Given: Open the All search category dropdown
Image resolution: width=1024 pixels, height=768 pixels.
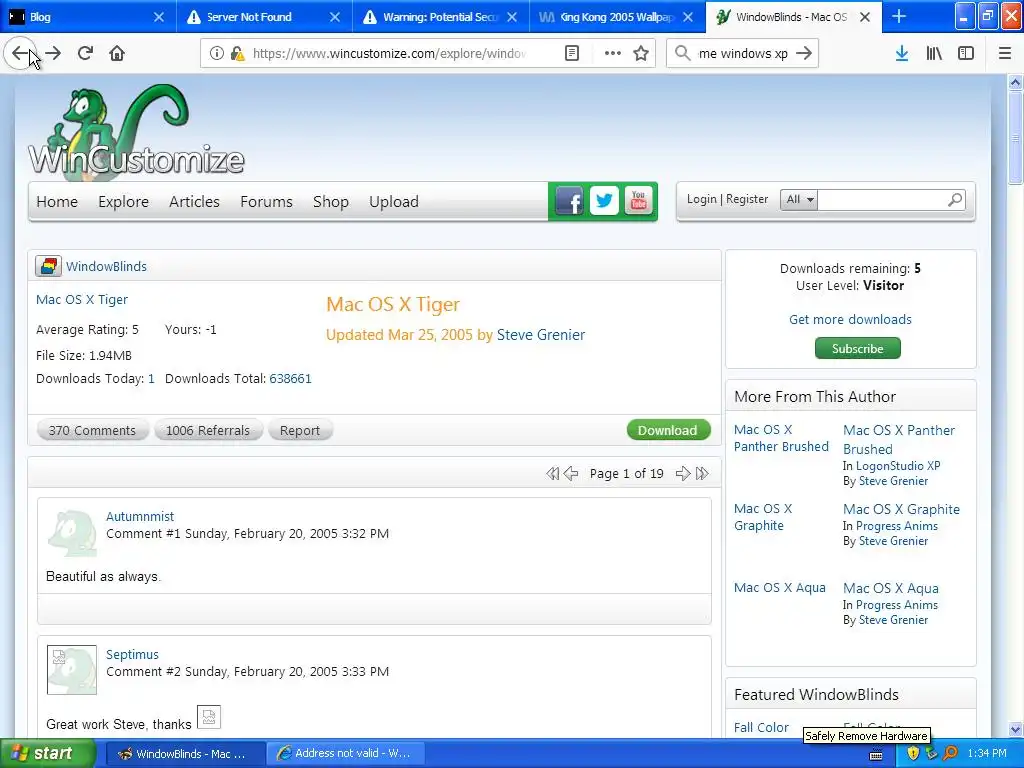Looking at the screenshot, I should click(x=799, y=199).
